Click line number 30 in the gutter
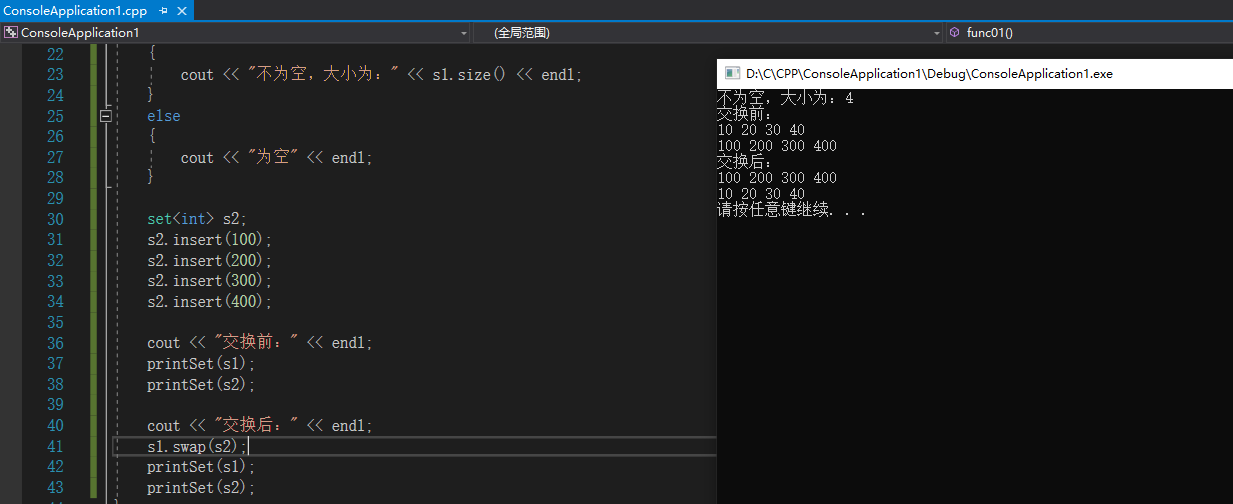The image size is (1233, 504). (x=55, y=219)
